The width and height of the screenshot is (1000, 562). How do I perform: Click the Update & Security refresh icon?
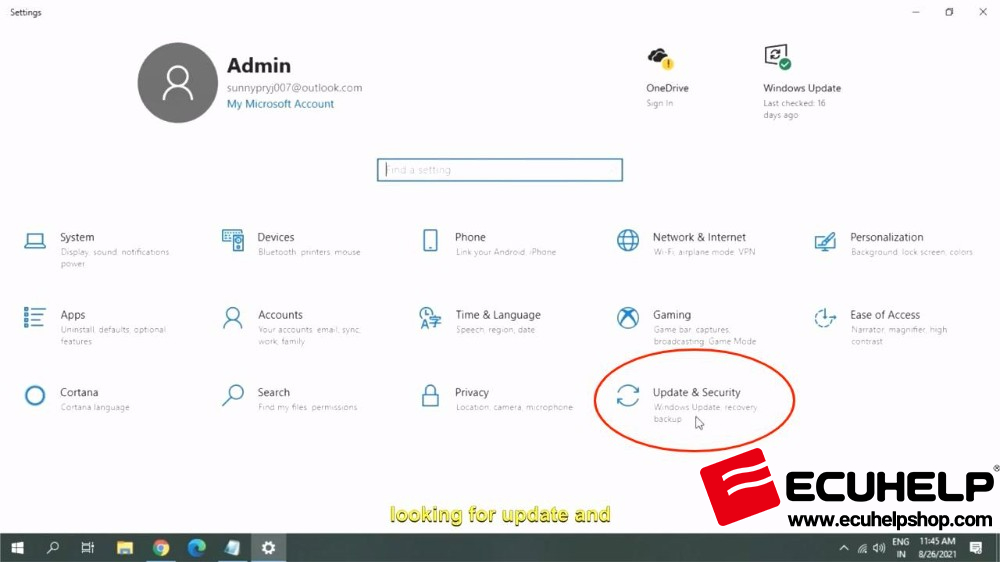628,396
